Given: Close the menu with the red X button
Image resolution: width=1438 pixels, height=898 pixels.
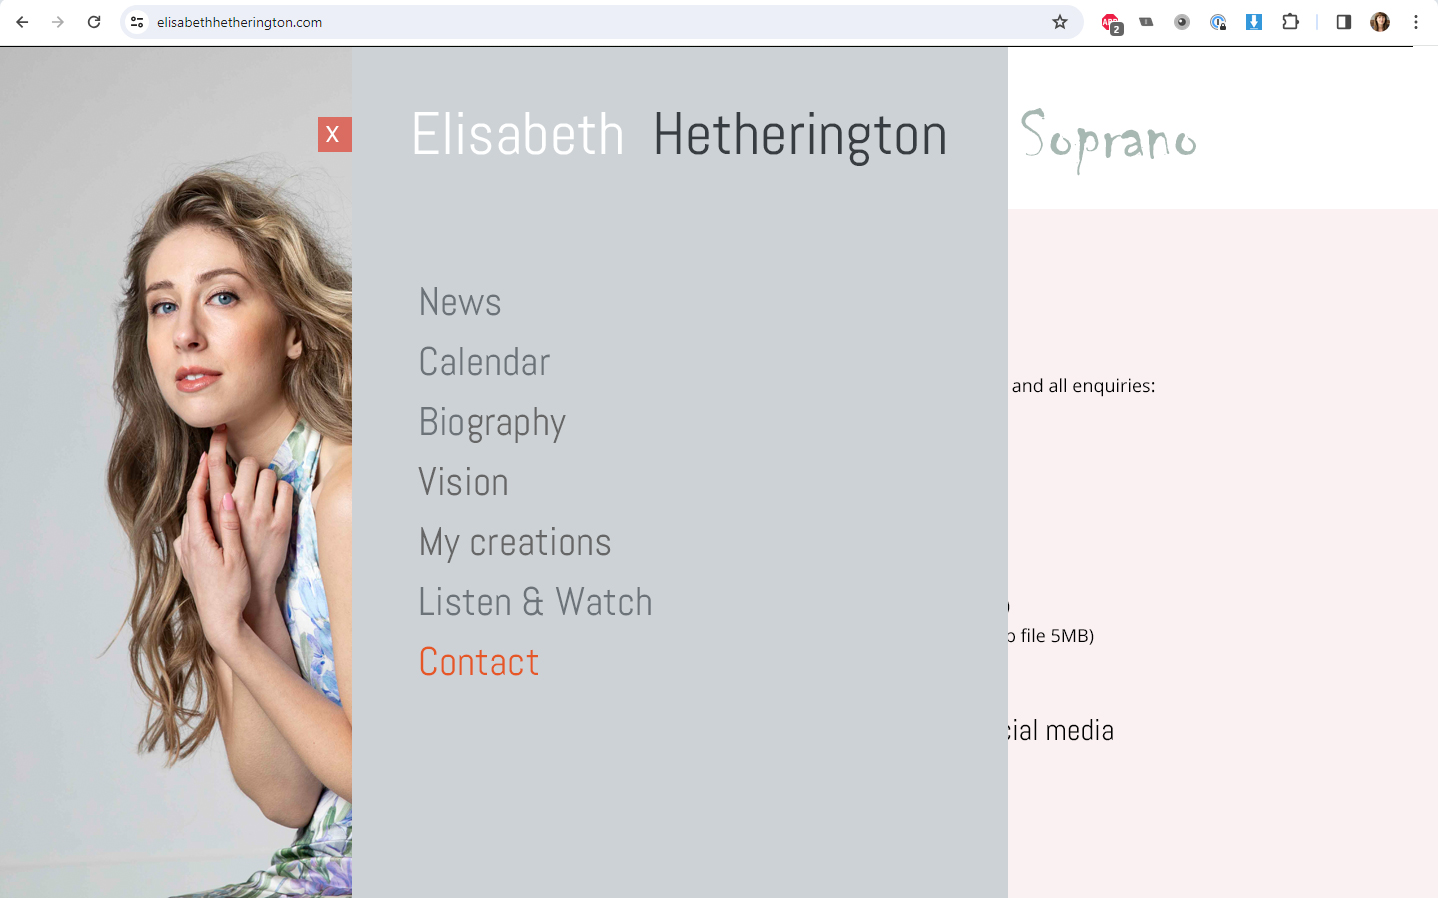Looking at the screenshot, I should pos(334,135).
